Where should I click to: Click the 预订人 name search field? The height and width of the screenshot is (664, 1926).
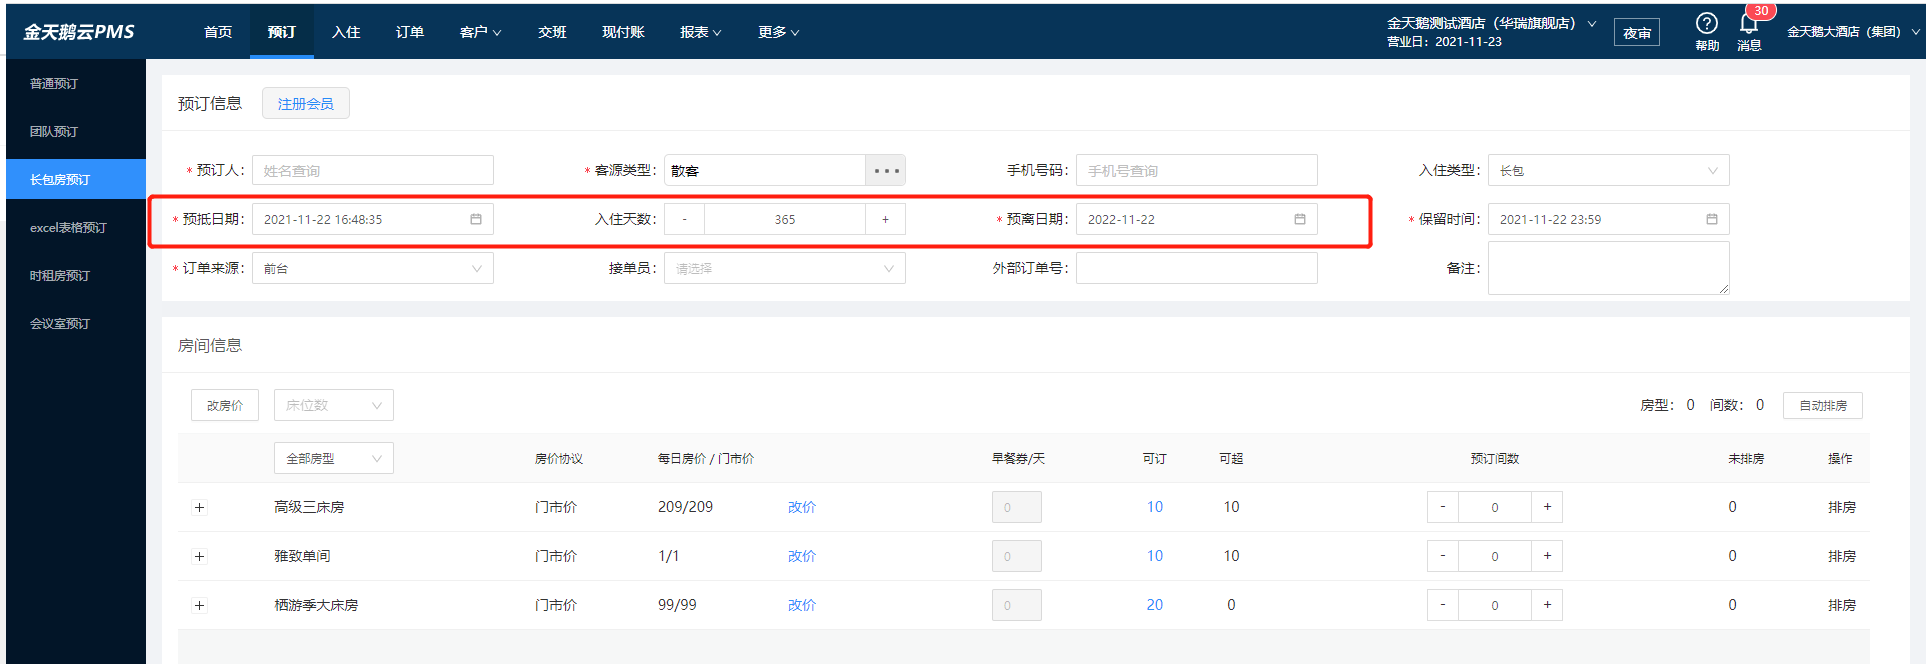pos(372,170)
